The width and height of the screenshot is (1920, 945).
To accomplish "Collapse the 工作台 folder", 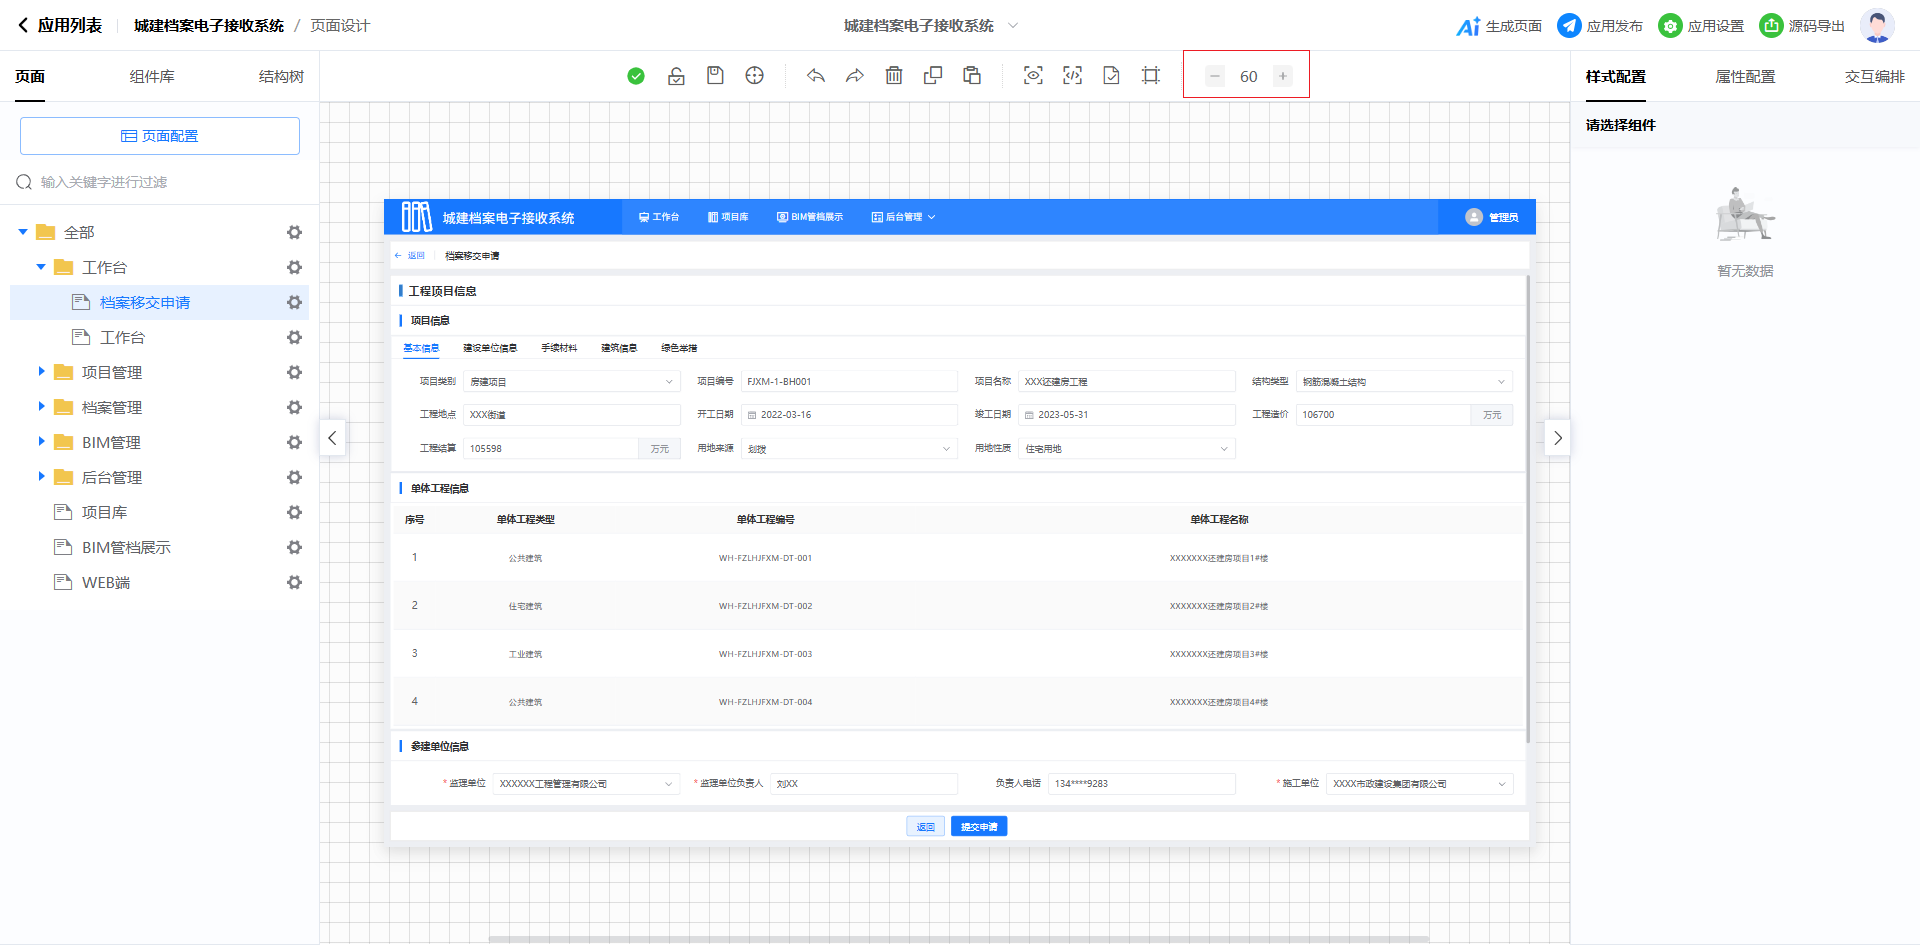I will coord(41,267).
